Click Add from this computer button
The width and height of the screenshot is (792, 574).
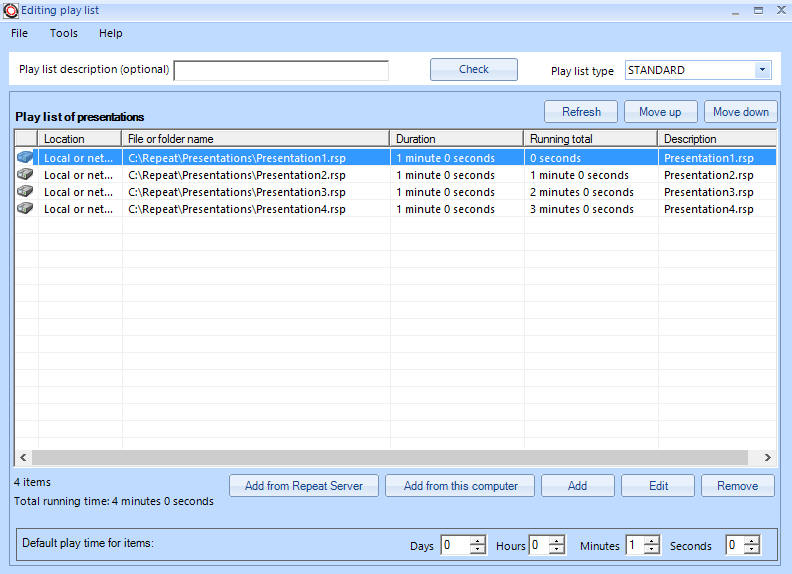[x=460, y=486]
